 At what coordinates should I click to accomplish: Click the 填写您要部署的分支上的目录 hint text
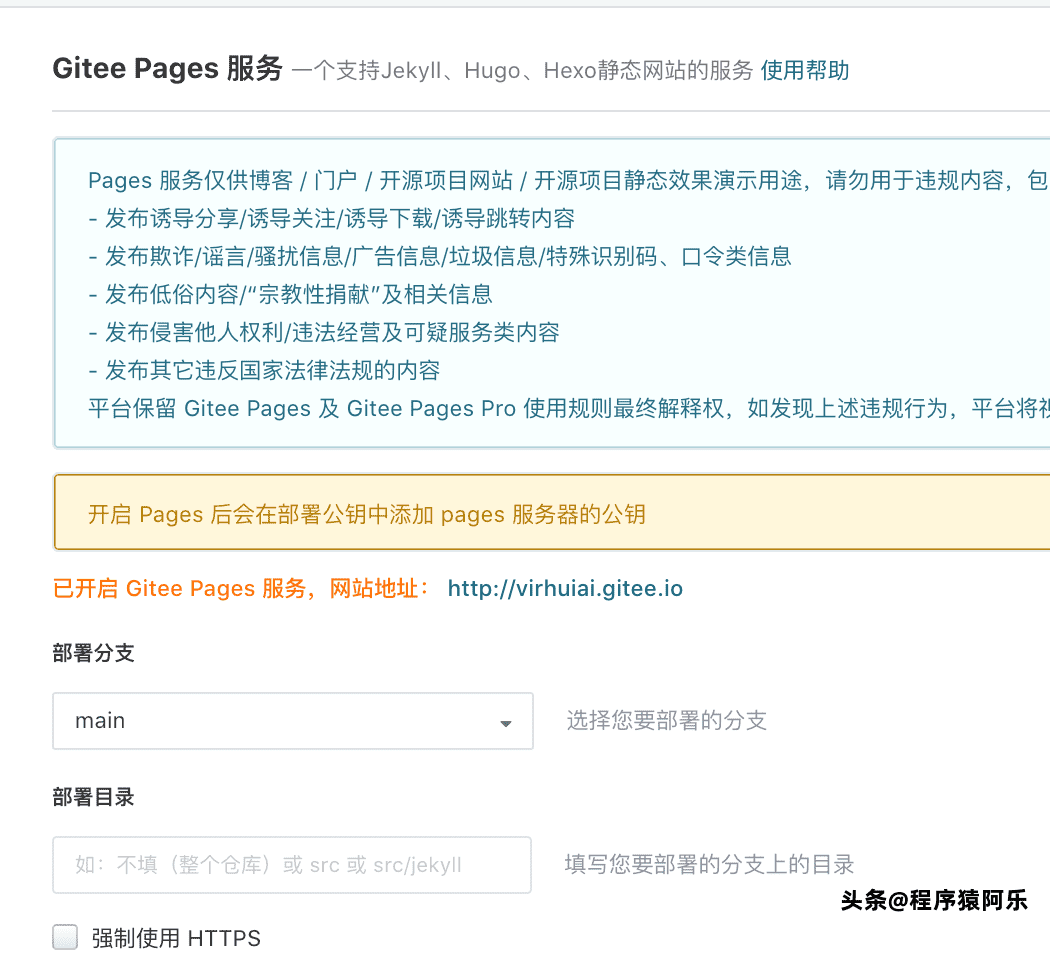[709, 864]
